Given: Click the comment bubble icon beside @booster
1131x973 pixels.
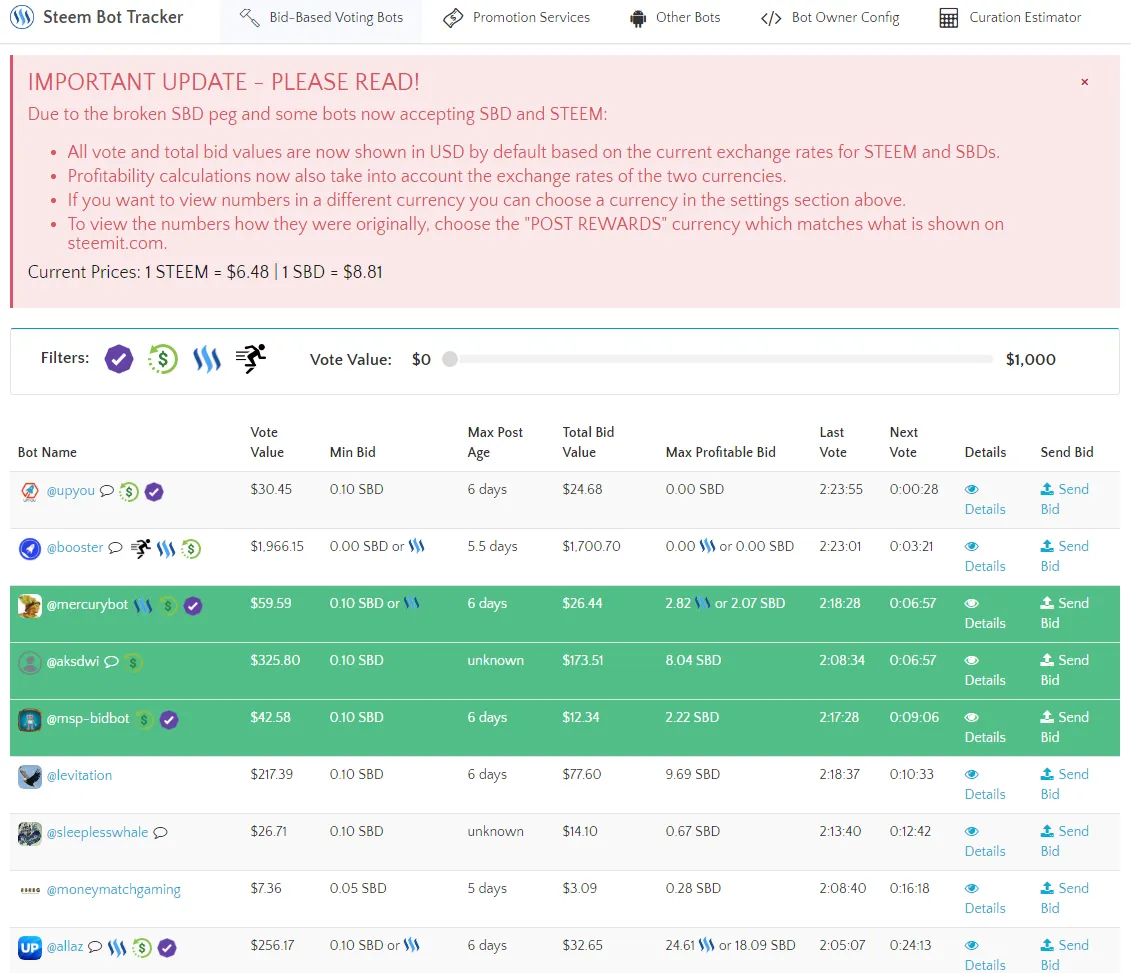Looking at the screenshot, I should coord(115,548).
